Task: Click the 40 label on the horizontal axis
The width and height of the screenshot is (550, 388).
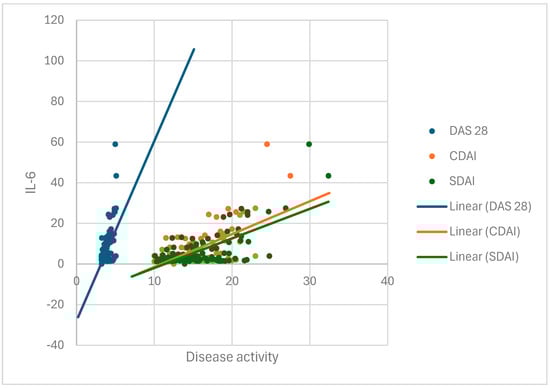Action: (x=387, y=281)
